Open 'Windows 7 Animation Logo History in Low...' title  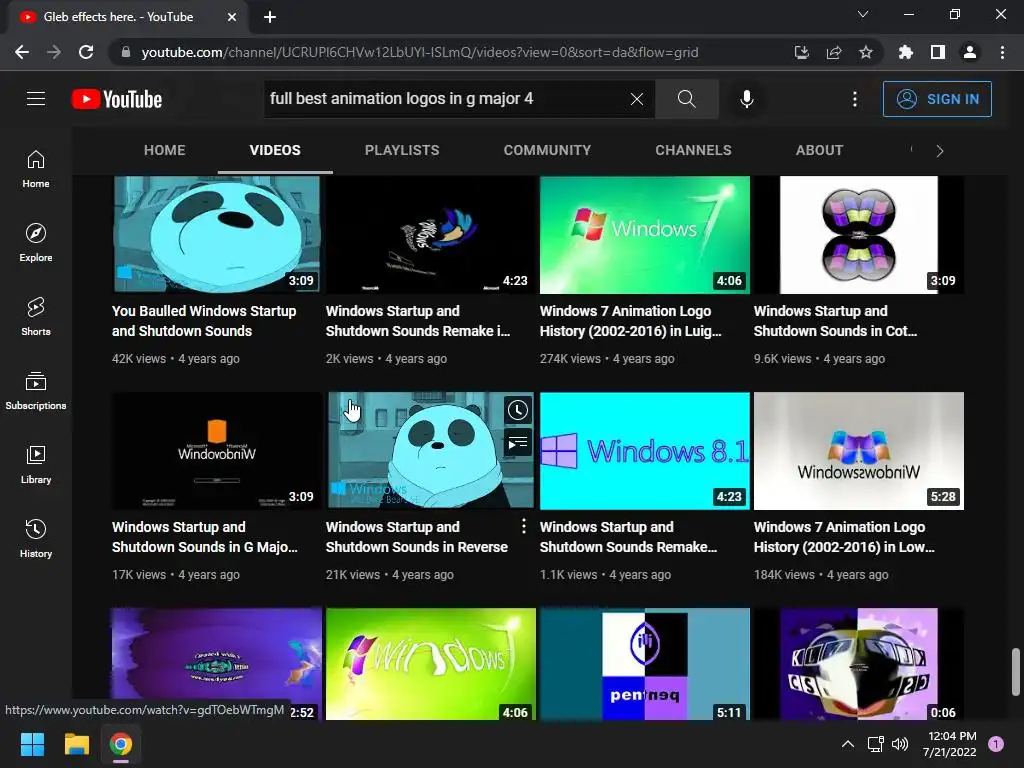[844, 537]
